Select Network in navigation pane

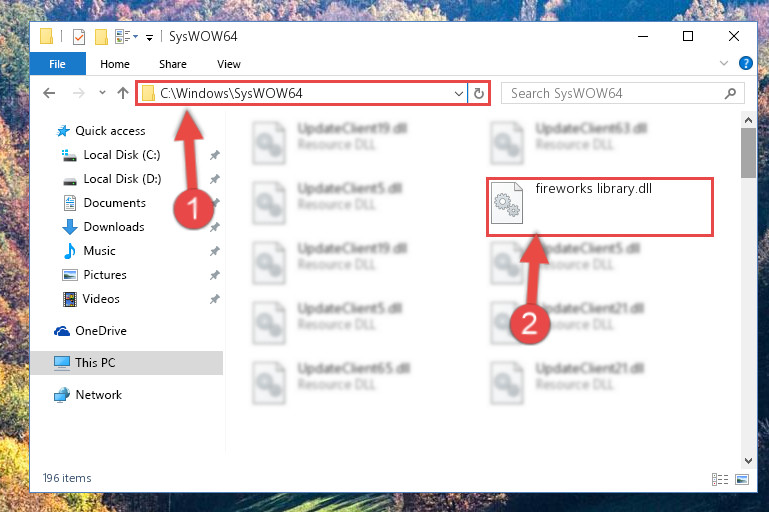[x=99, y=395]
